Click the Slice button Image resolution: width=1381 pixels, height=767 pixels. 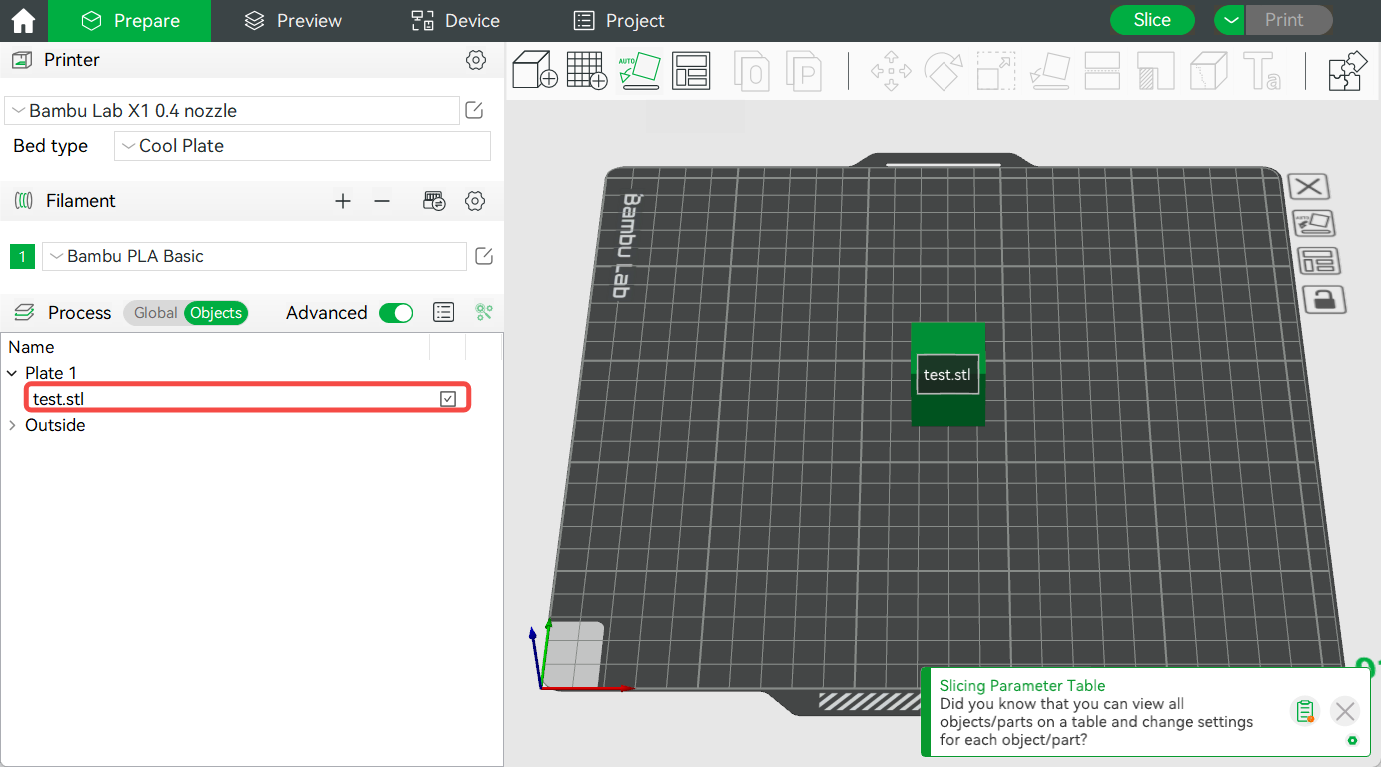[1151, 19]
